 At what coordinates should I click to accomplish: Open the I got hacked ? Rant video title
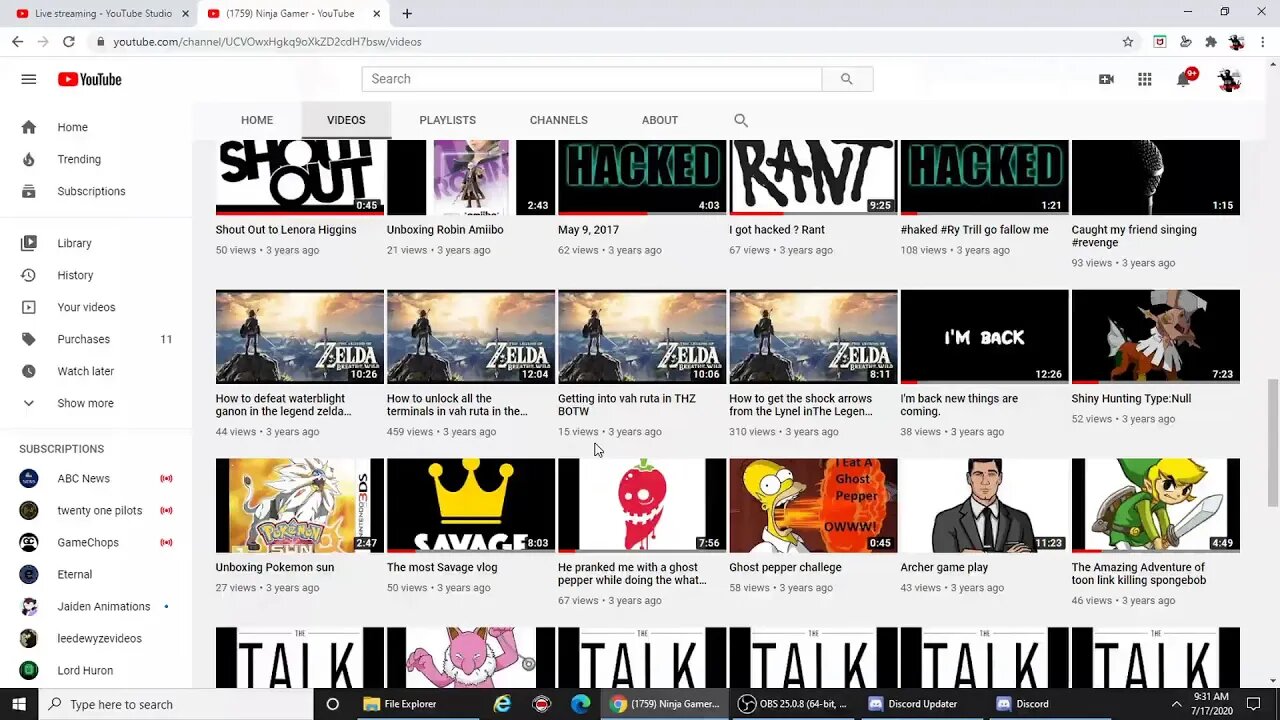(777, 230)
